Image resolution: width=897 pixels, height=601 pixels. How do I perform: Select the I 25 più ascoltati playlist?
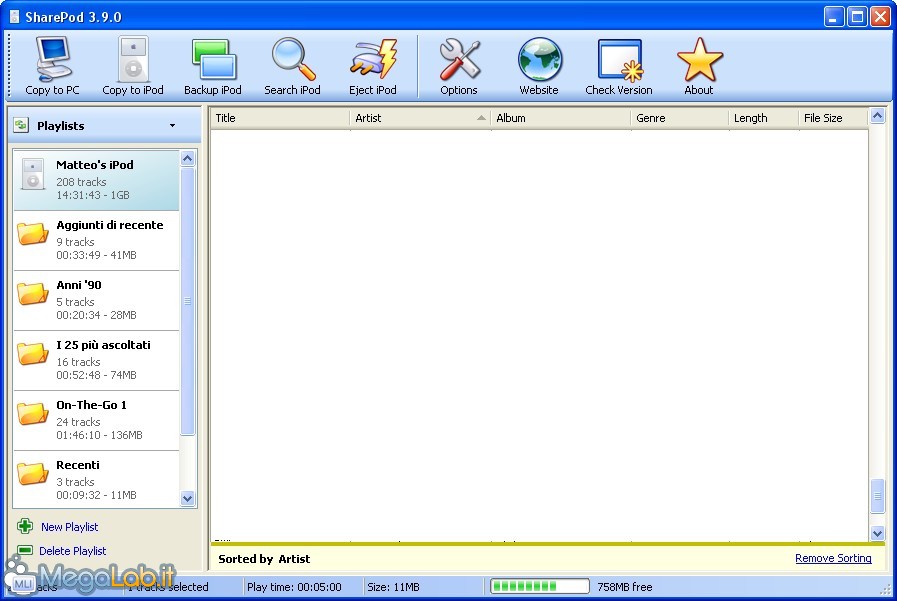pos(96,360)
